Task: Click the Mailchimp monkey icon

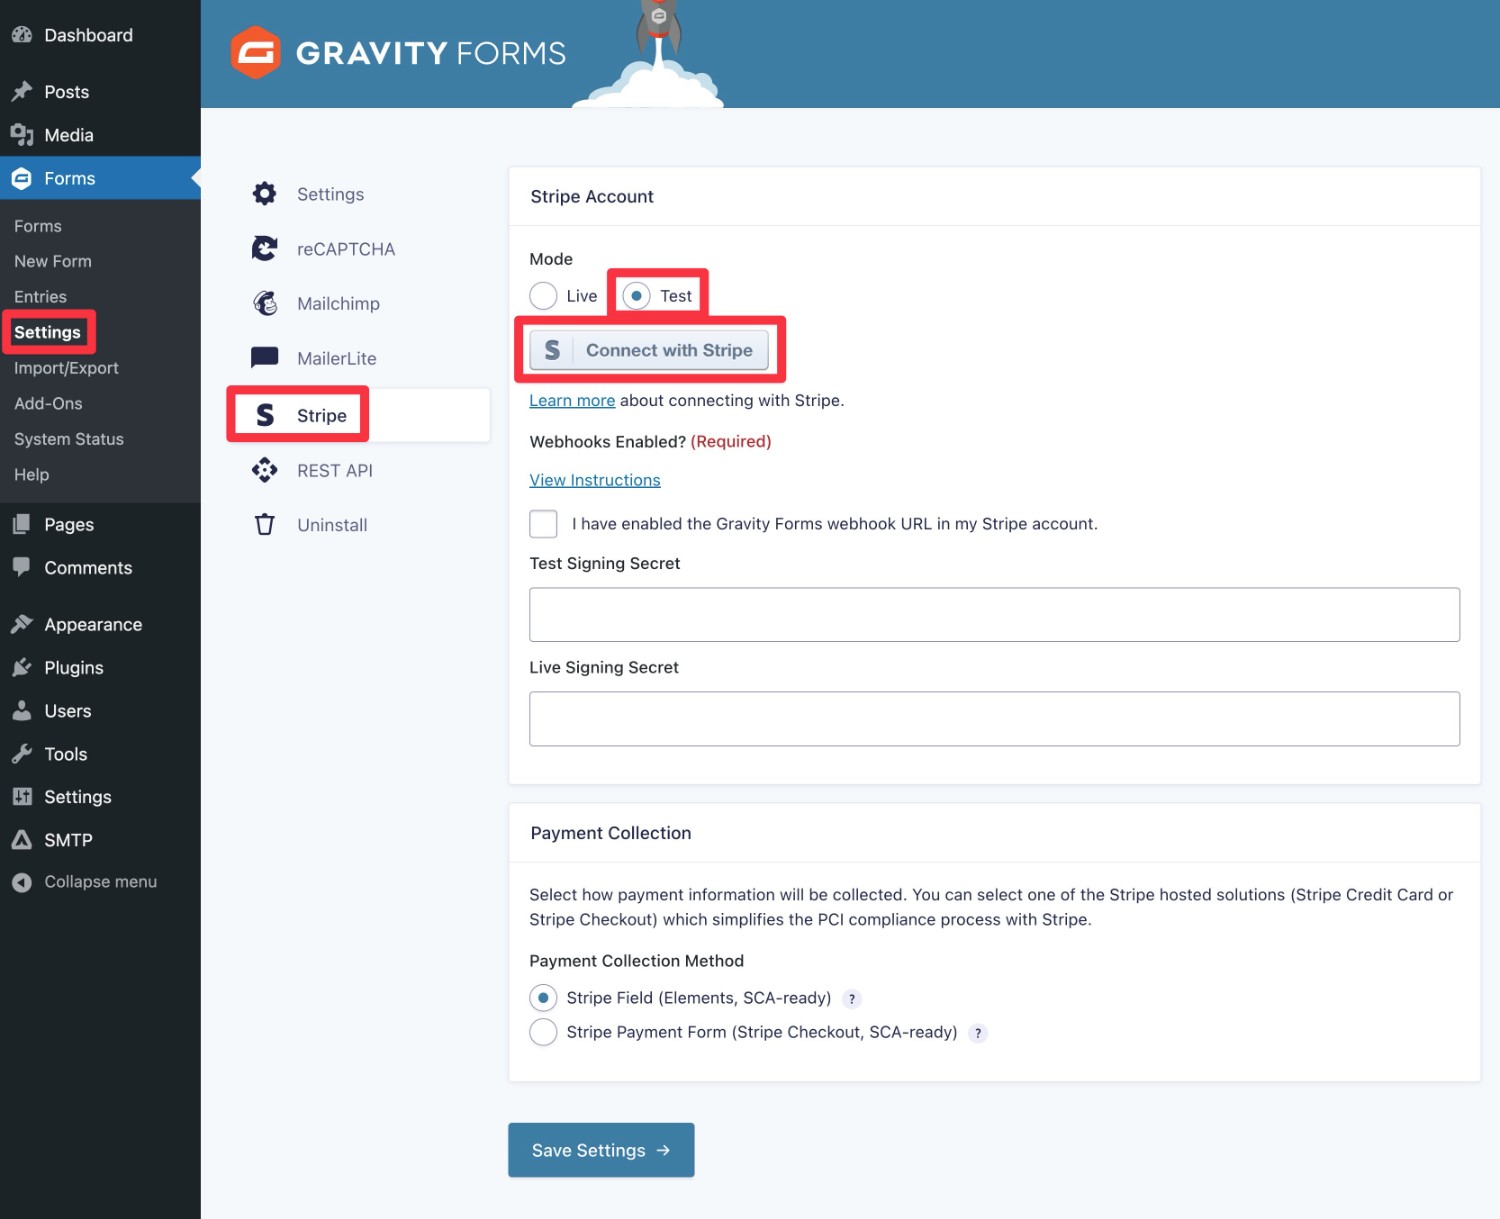Action: 264,303
